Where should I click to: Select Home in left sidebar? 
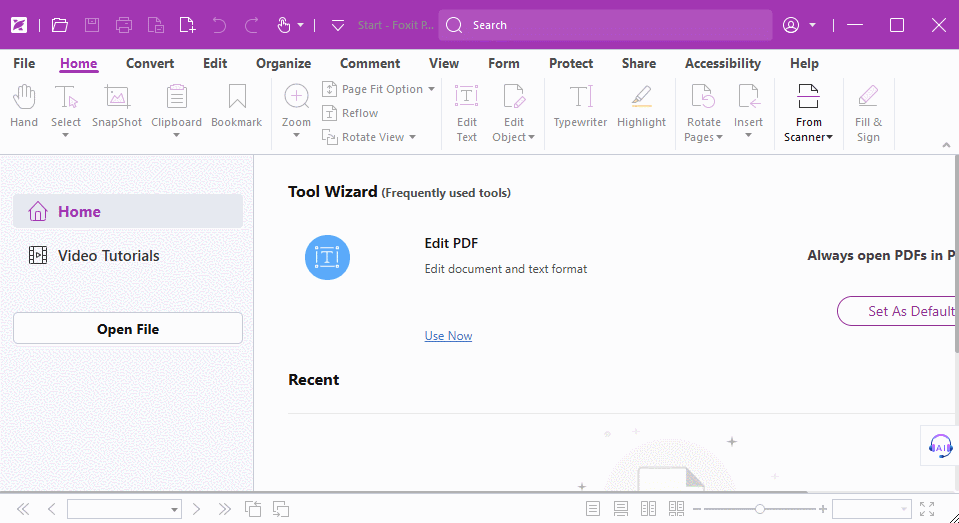128,212
